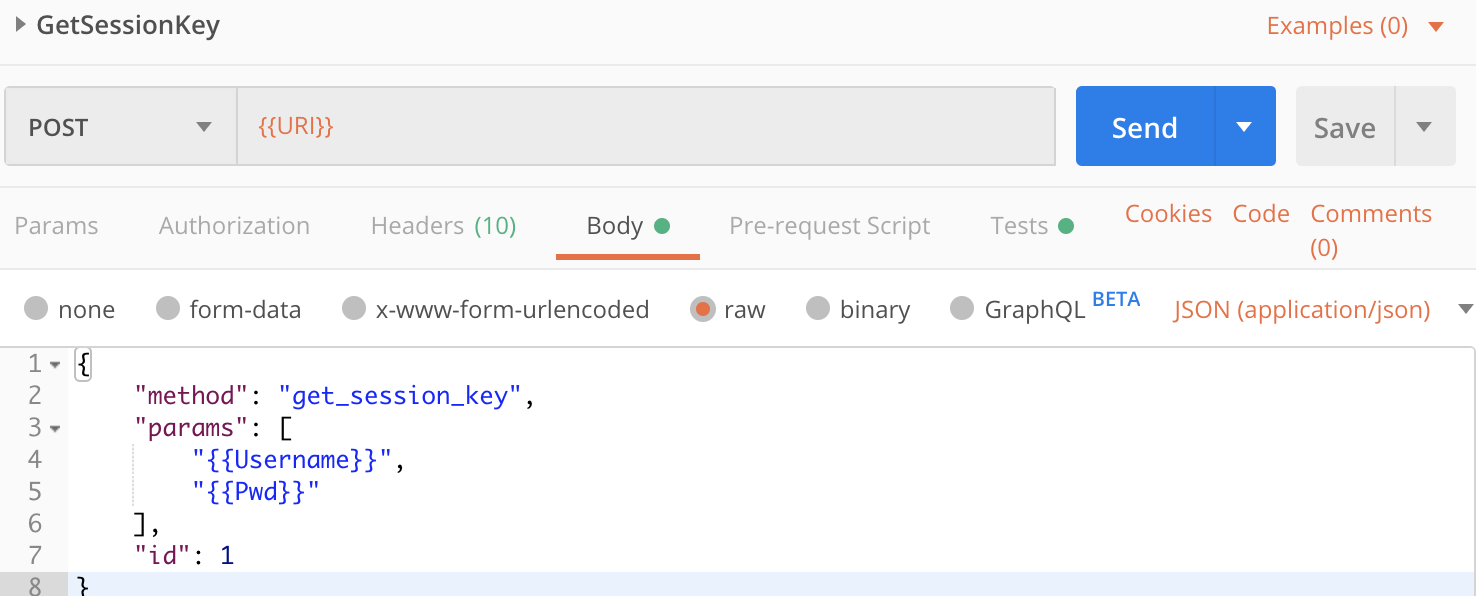Switch to the Tests tab
This screenshot has width=1476, height=596.
point(1030,226)
